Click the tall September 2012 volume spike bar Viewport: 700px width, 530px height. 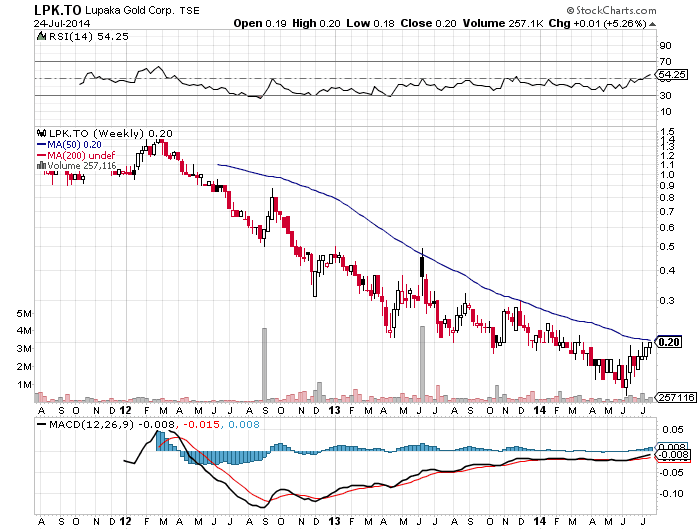tap(264, 364)
